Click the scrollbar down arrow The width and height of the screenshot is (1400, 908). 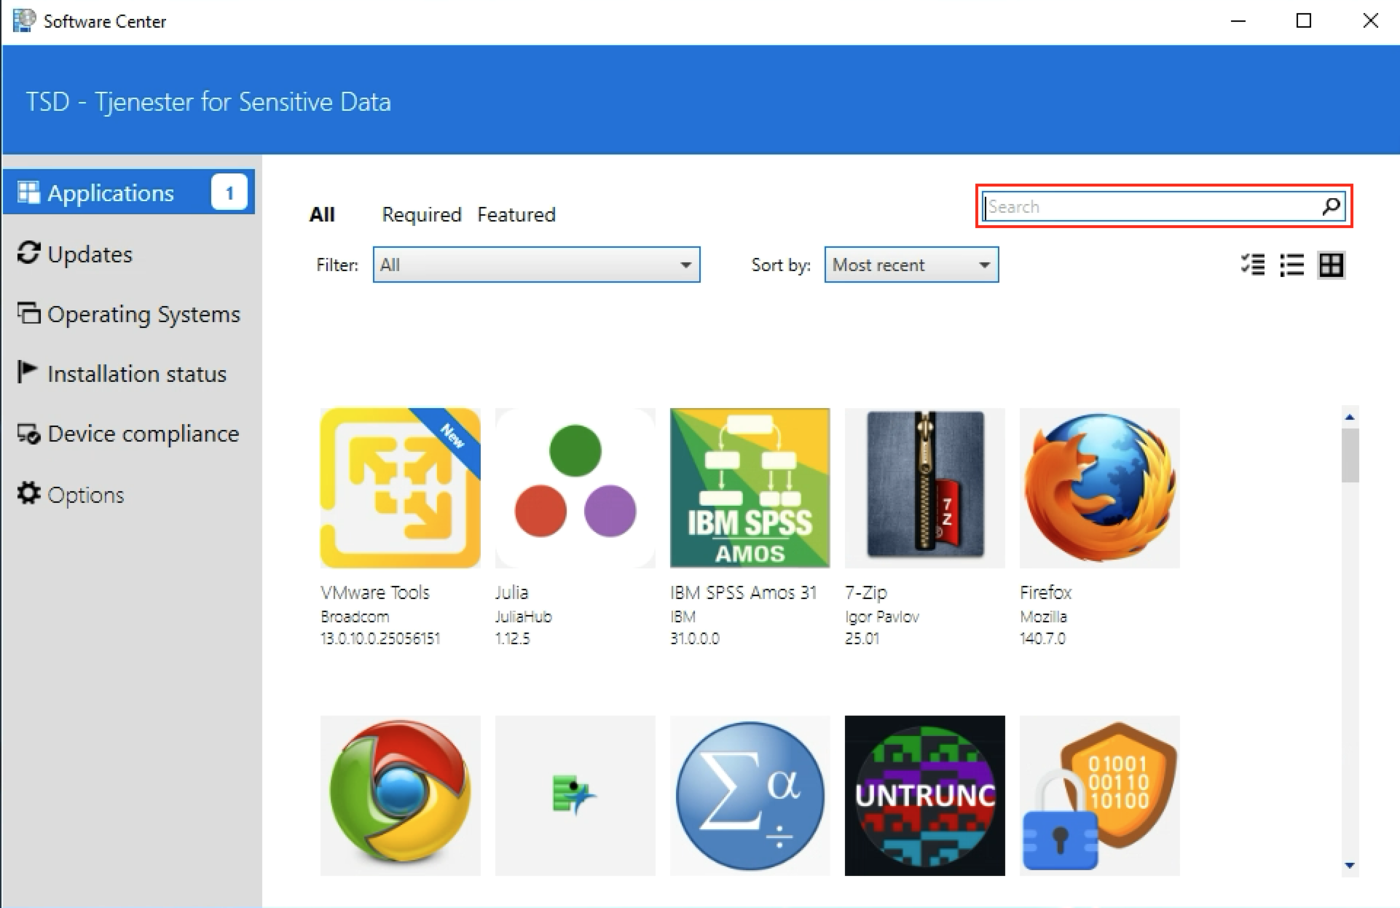[1350, 866]
